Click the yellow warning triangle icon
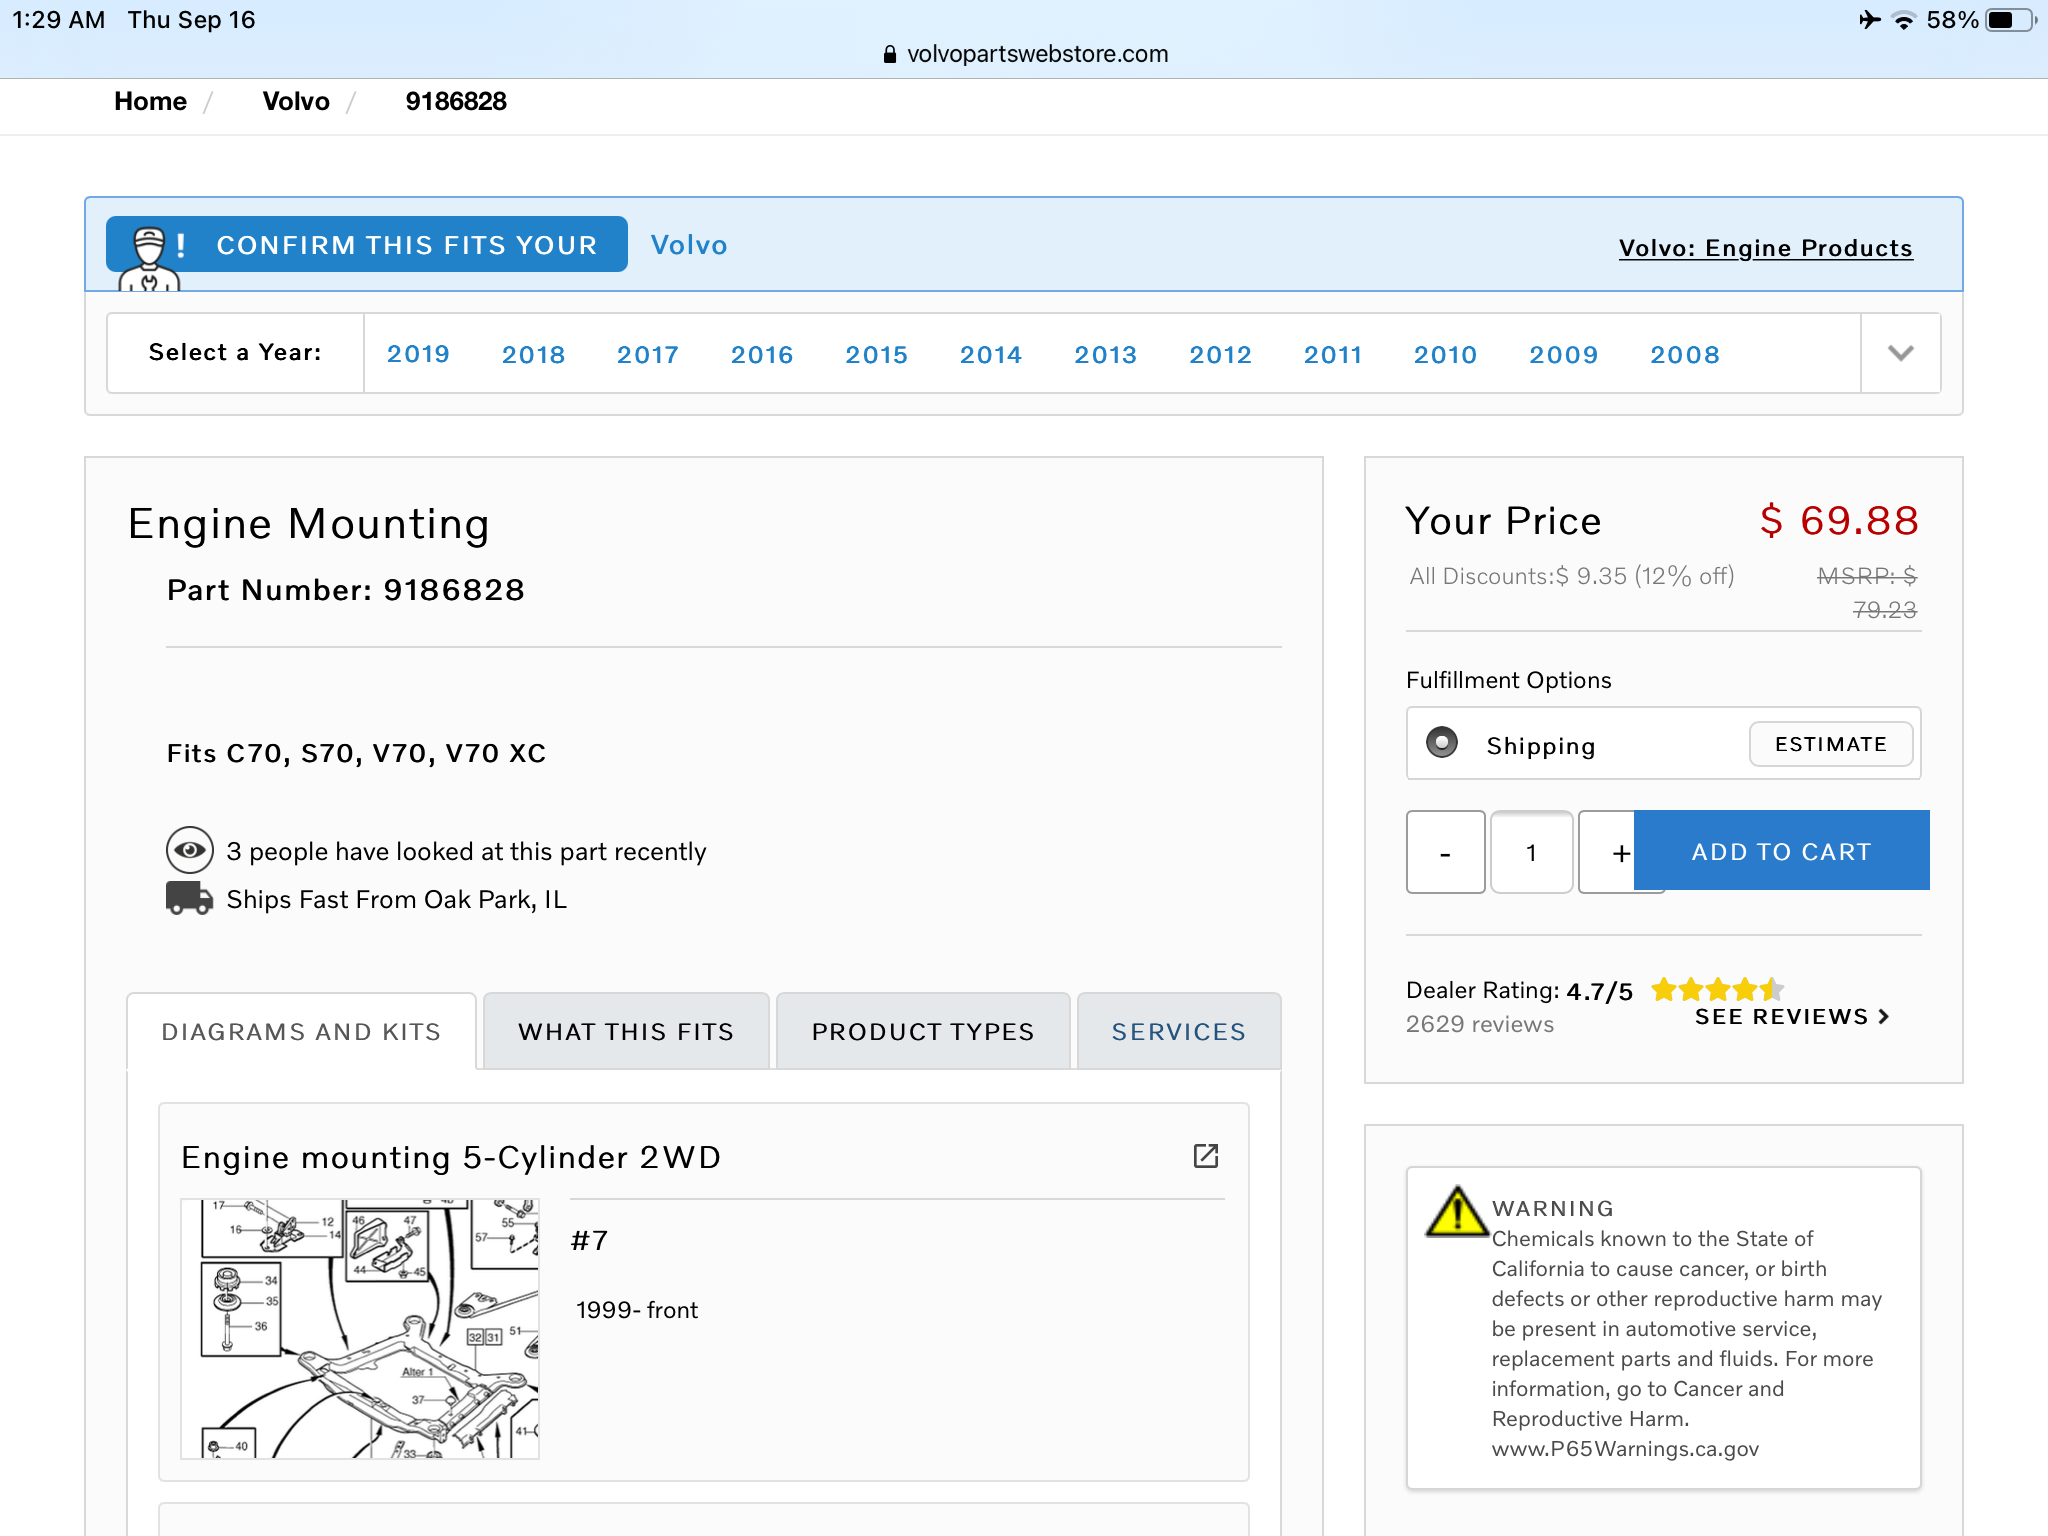 click(1456, 1213)
